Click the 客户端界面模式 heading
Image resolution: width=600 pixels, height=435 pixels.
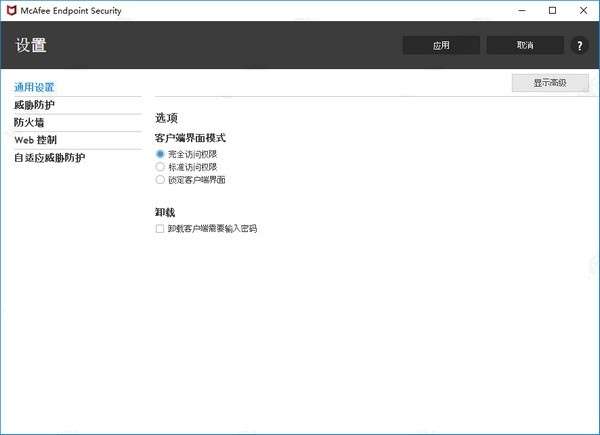[x=190, y=138]
